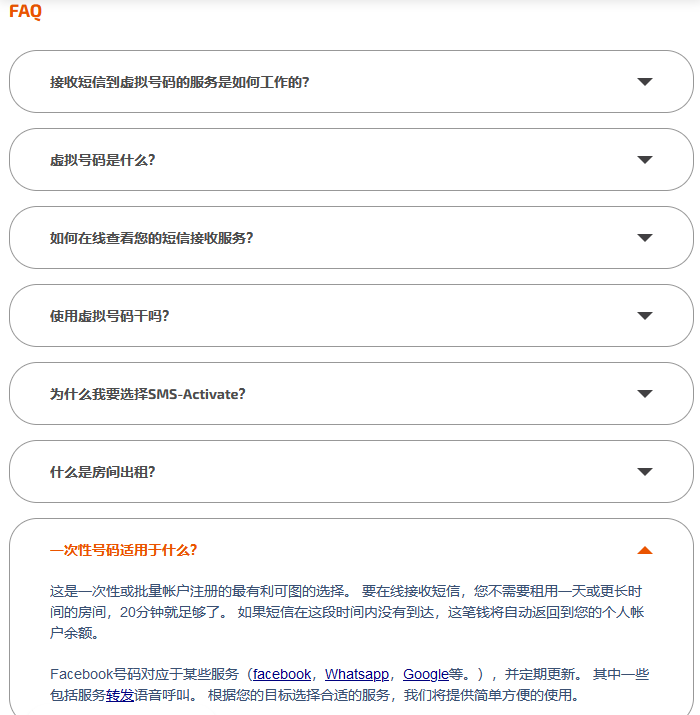700x715 pixels.
Task: Collapse the orange 一次性号码适用于什么? heading
Action: pyautogui.click(x=123, y=550)
